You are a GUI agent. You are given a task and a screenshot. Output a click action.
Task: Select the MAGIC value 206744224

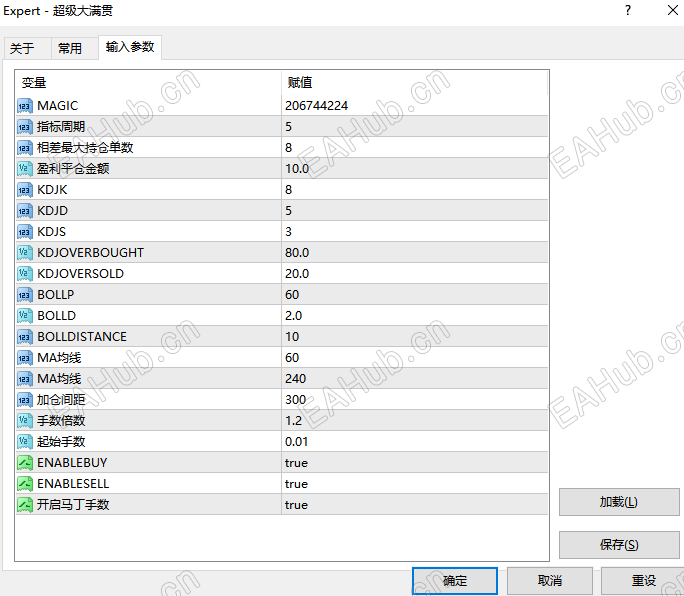point(317,106)
